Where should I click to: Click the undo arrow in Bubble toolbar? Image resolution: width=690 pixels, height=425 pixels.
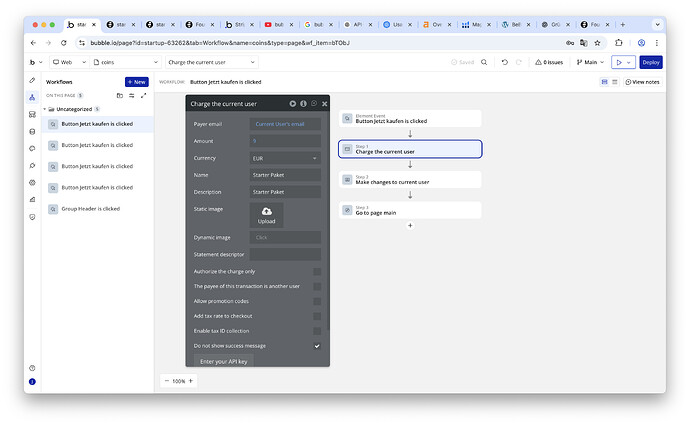pyautogui.click(x=505, y=62)
